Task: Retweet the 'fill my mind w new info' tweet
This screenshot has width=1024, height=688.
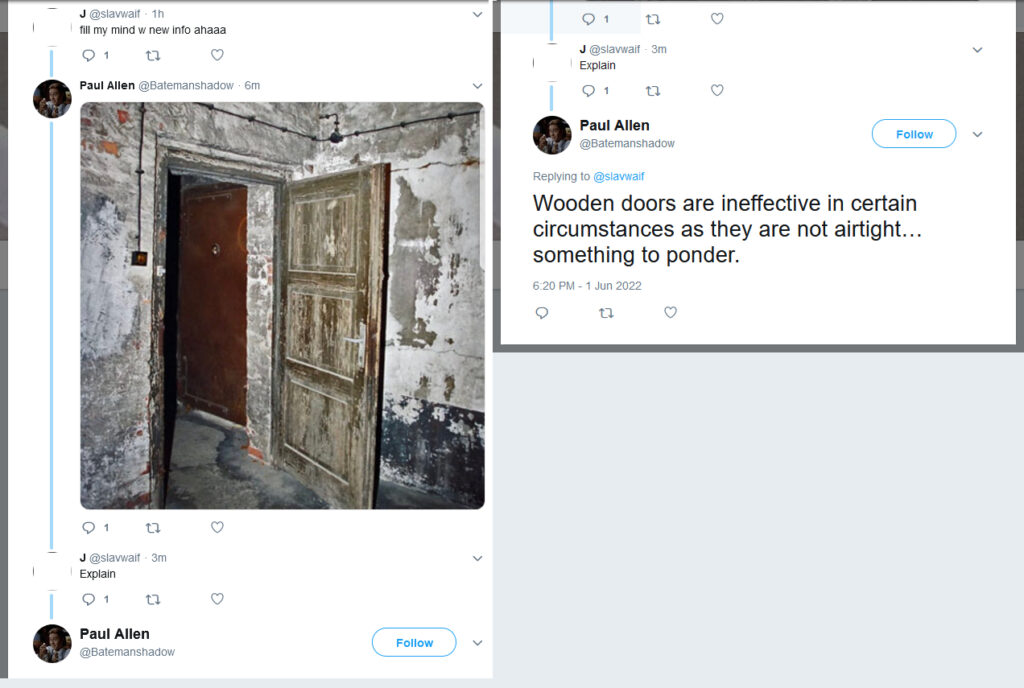Action: [153, 56]
